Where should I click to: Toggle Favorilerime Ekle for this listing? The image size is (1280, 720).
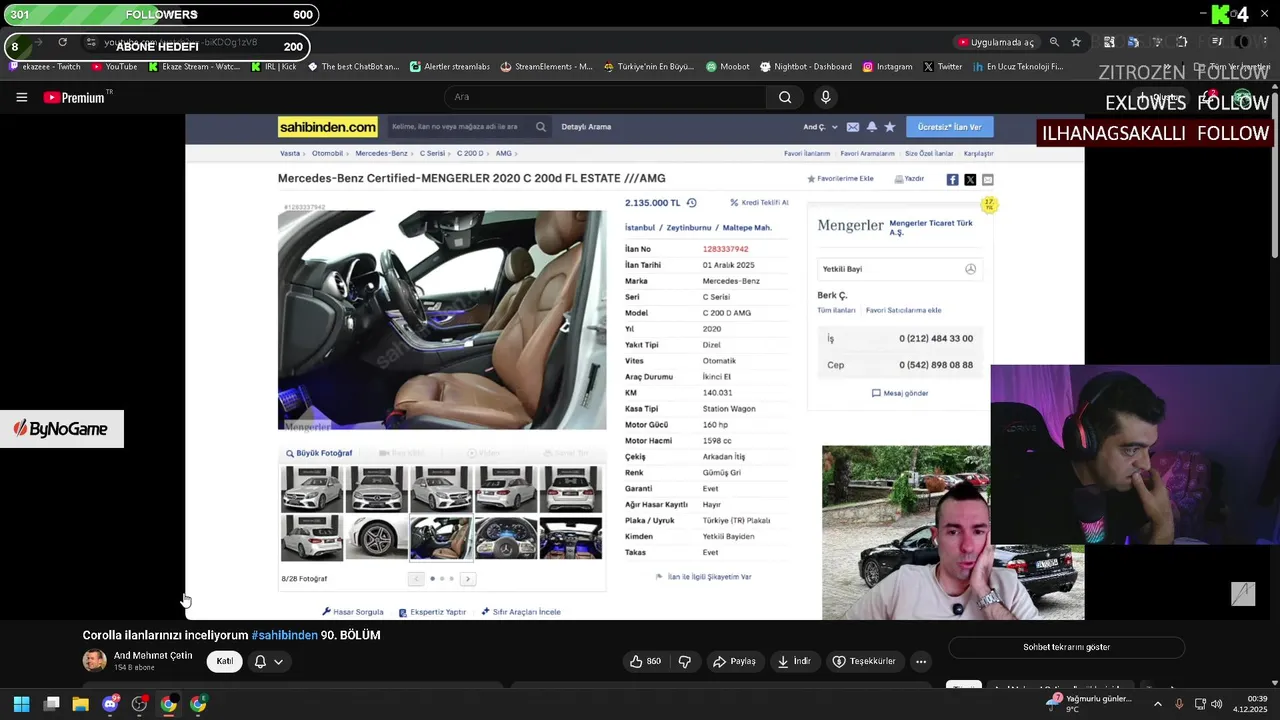(x=840, y=179)
